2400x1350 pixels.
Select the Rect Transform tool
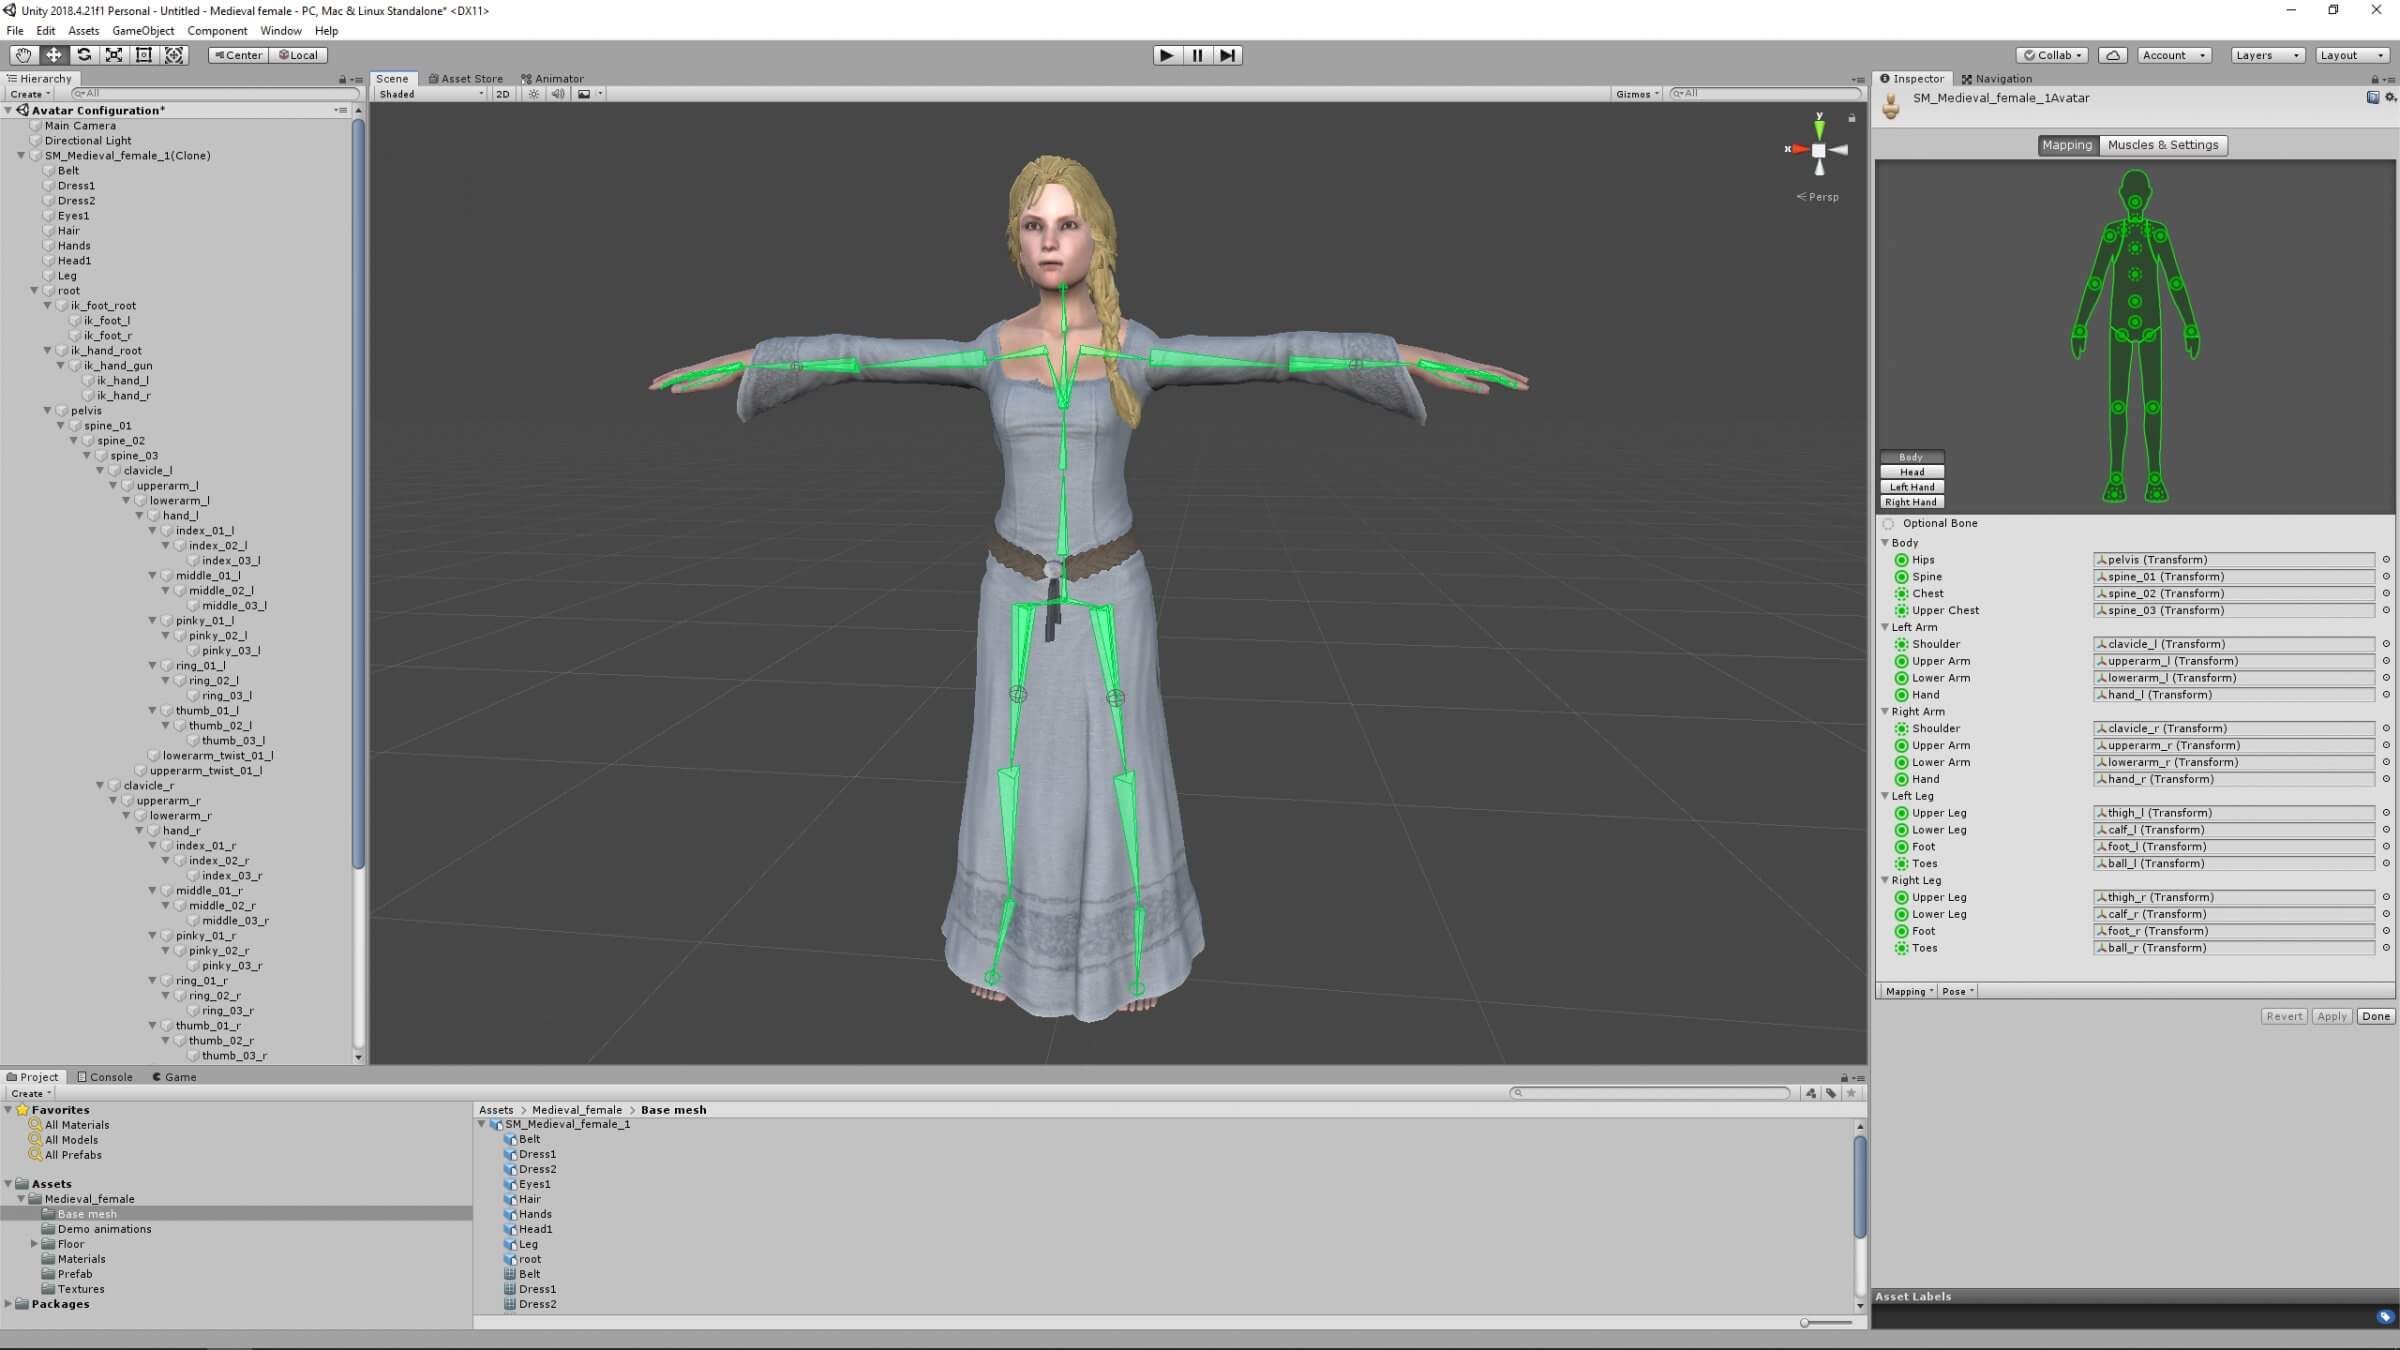pos(144,55)
